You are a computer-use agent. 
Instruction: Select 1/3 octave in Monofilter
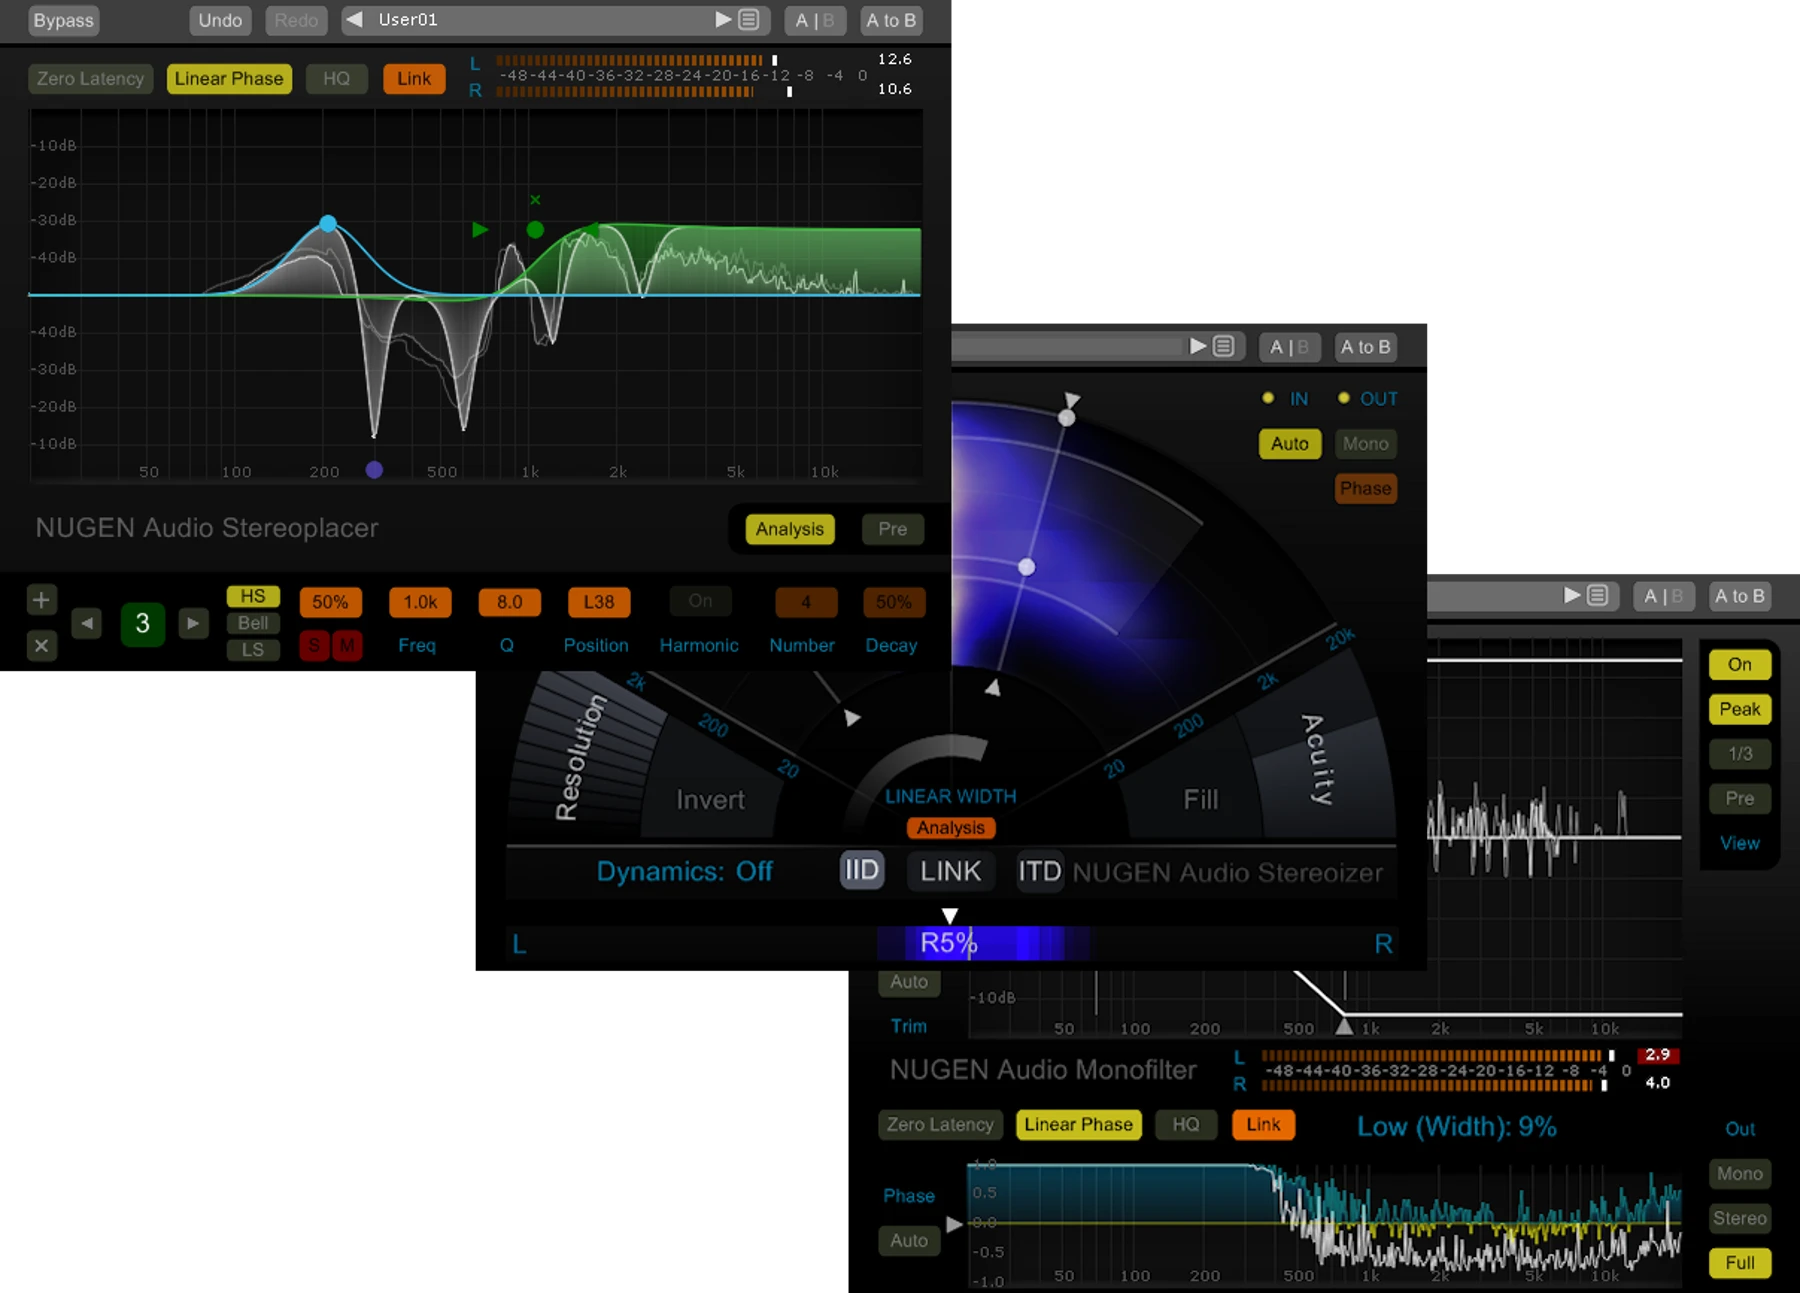point(1740,754)
